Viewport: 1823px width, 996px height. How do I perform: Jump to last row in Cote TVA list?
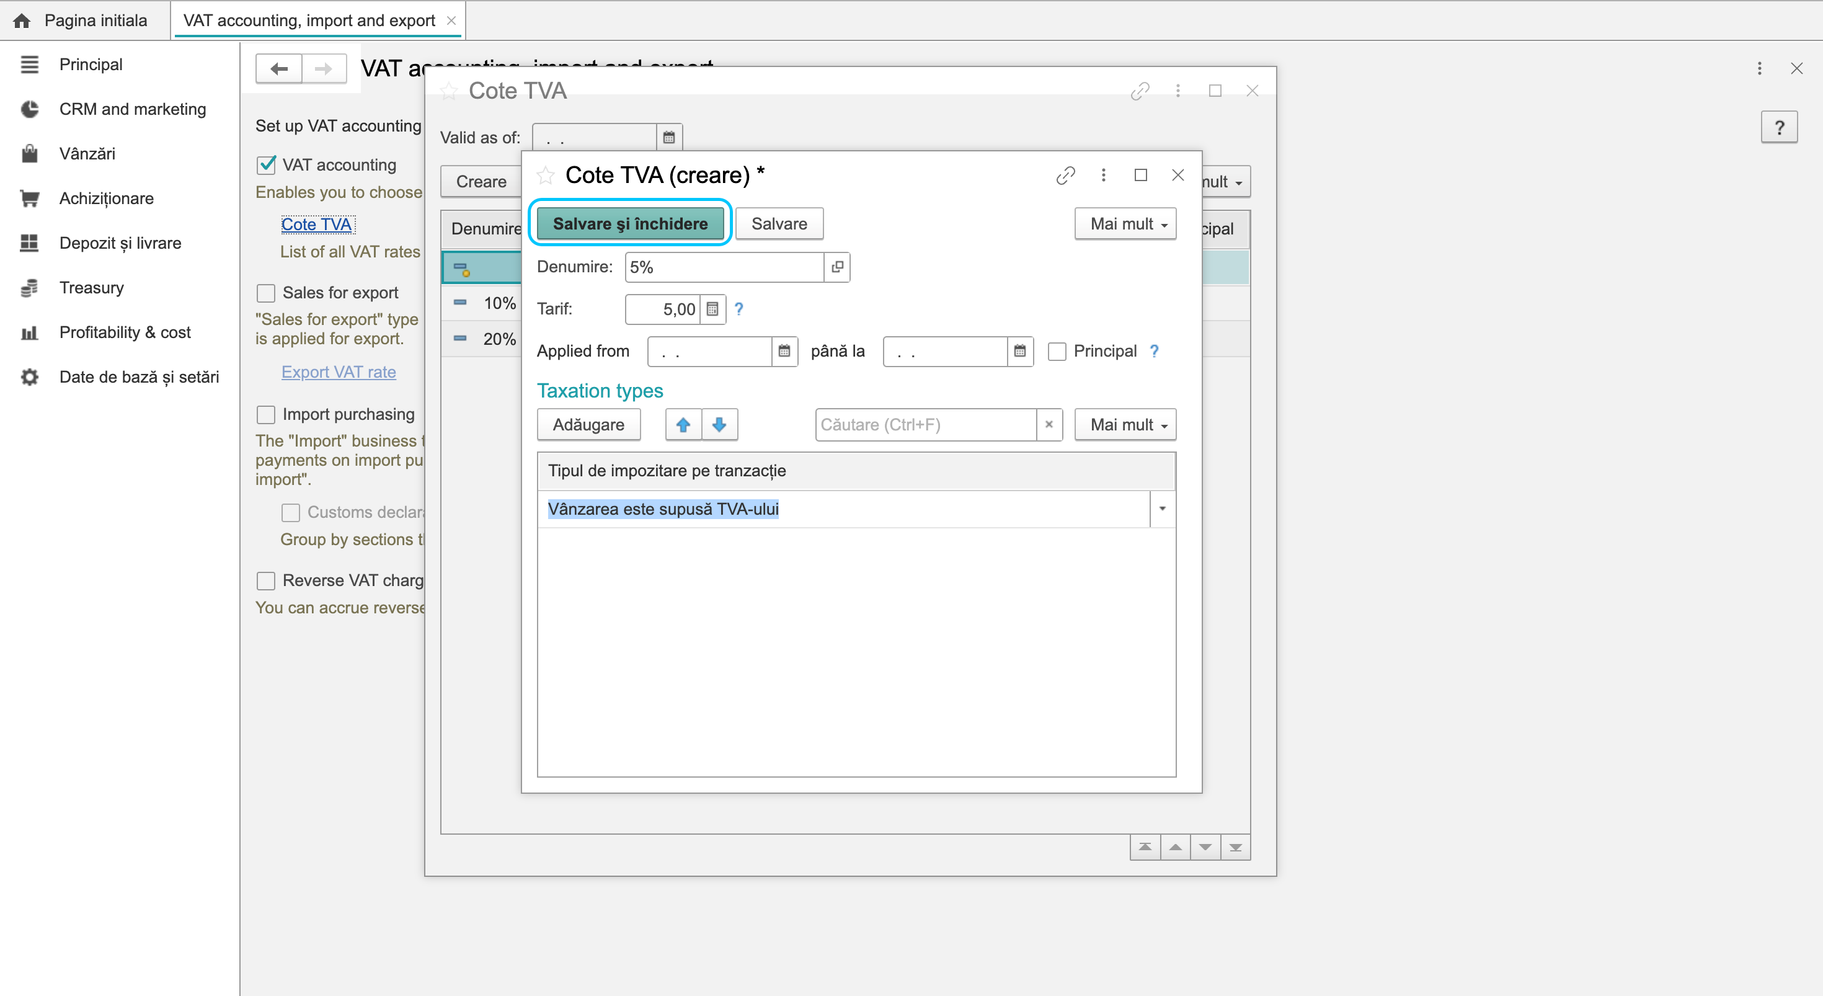(1236, 848)
